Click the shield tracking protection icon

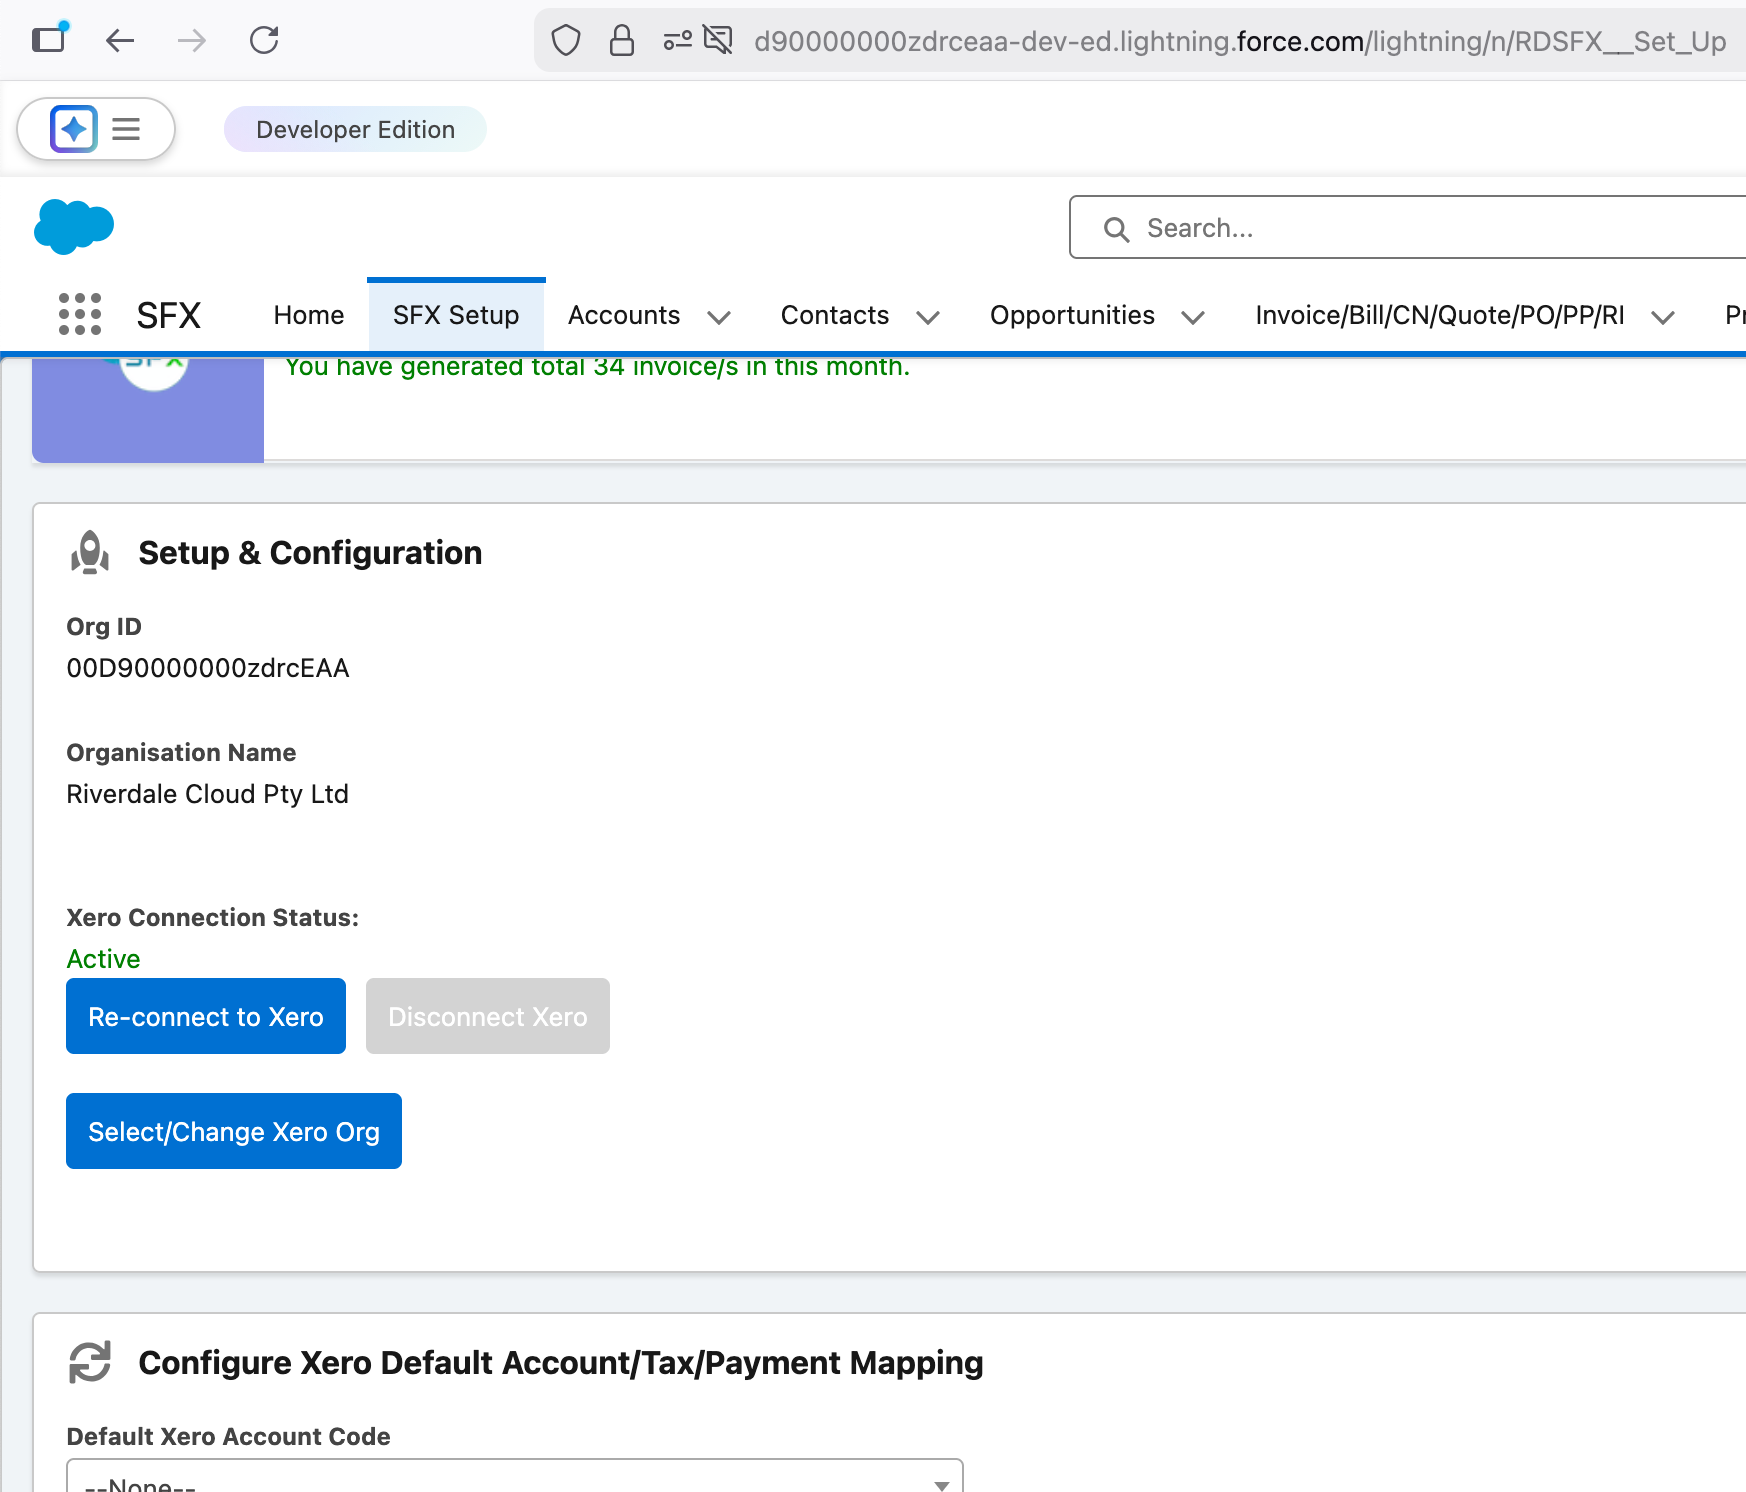566,41
